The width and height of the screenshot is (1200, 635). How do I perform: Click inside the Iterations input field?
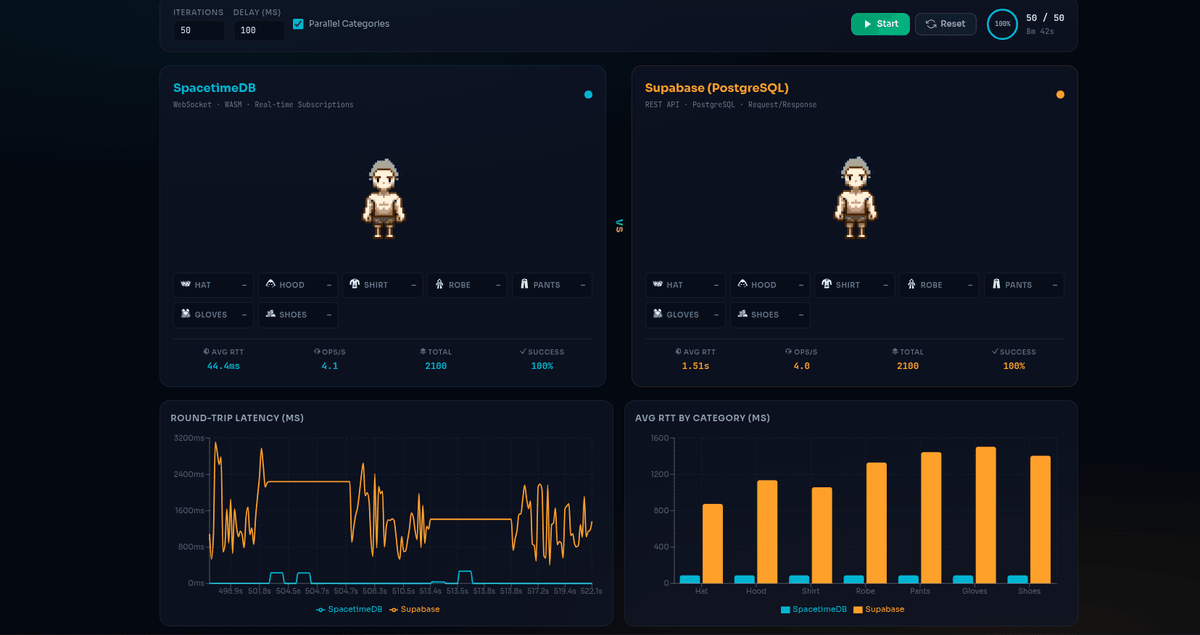coord(197,30)
